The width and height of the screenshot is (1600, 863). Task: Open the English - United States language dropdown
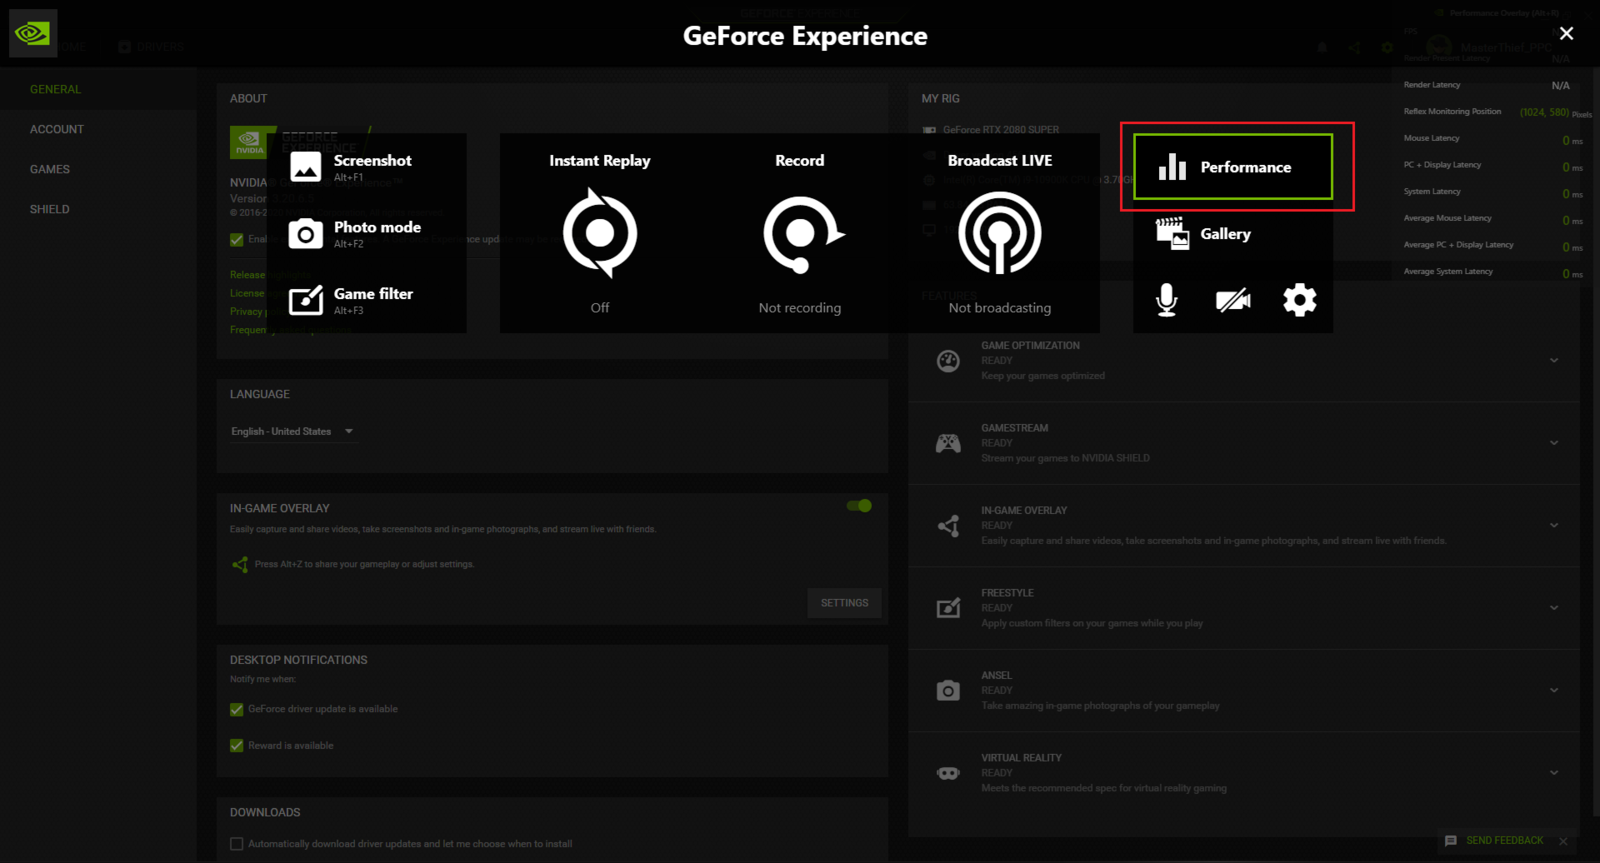tap(293, 431)
